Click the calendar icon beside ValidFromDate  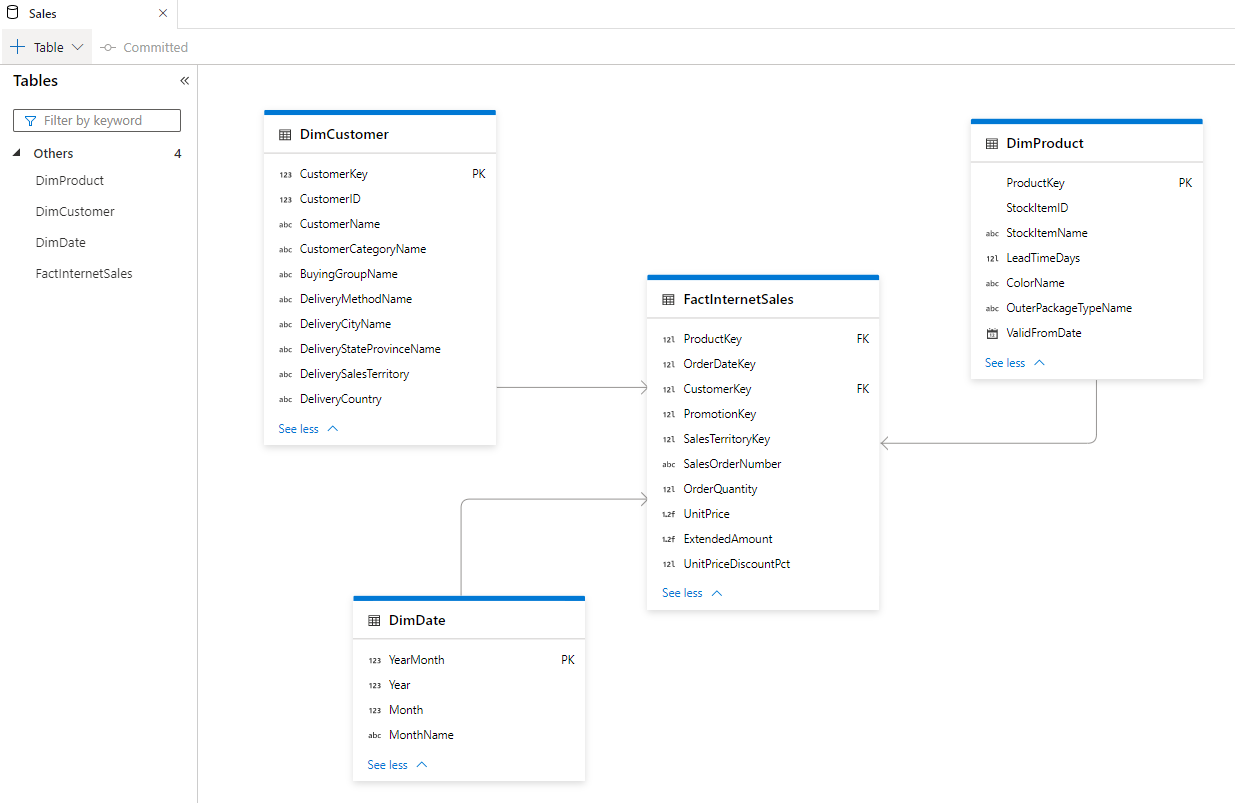pos(992,333)
